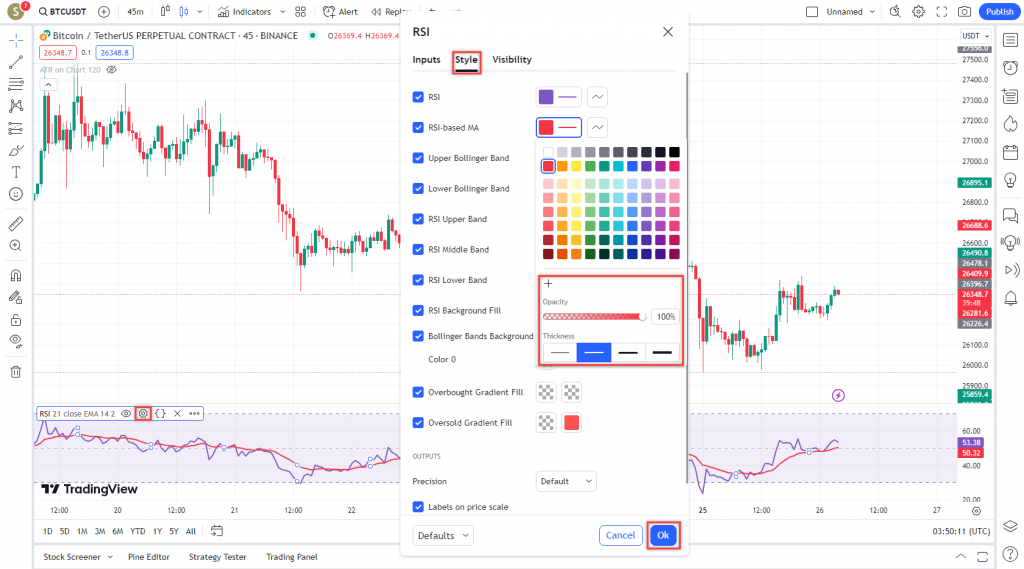
Task: Open the Defaults dropdown
Action: (443, 536)
